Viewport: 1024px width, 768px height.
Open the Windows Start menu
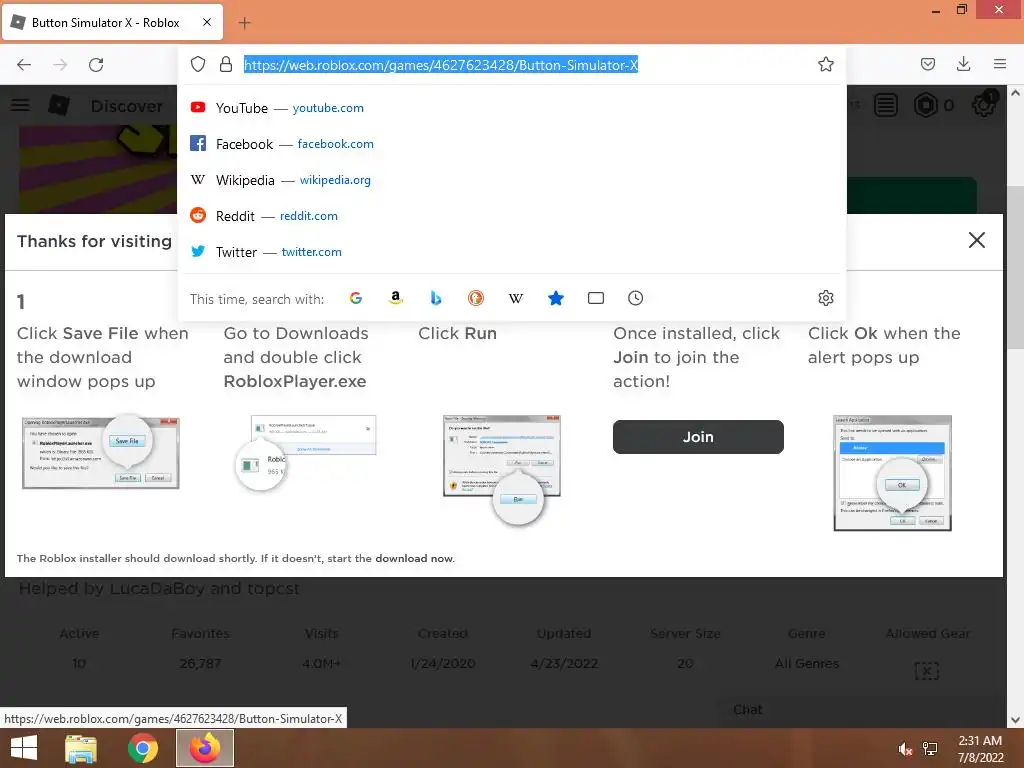[24, 748]
